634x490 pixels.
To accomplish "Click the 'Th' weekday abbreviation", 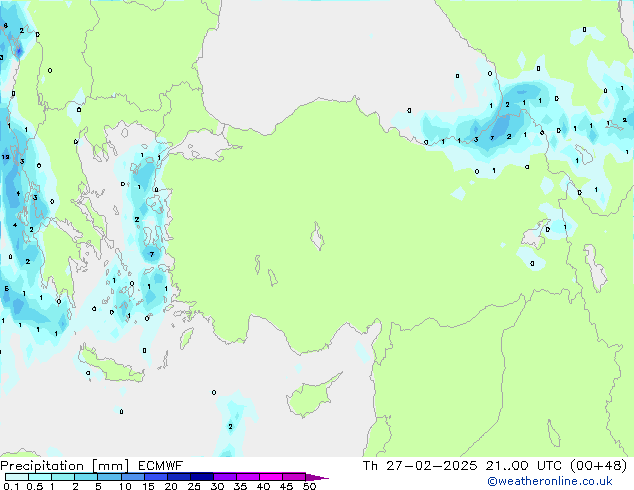I will click(x=370, y=466).
